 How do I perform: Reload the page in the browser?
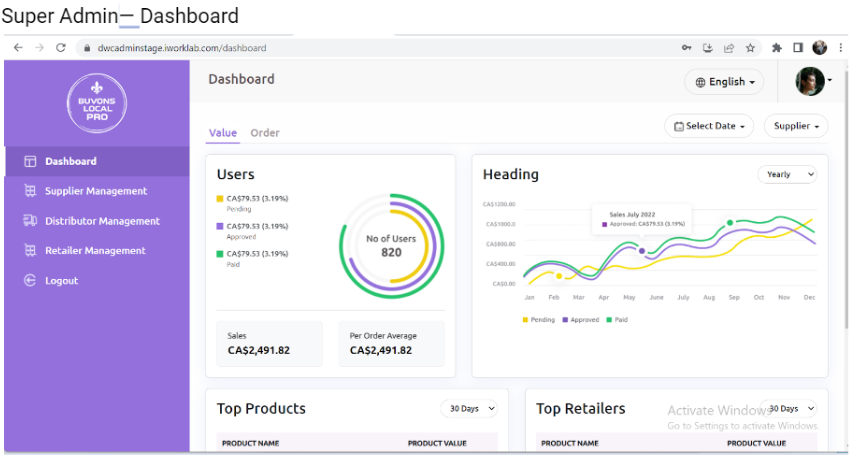[x=61, y=48]
